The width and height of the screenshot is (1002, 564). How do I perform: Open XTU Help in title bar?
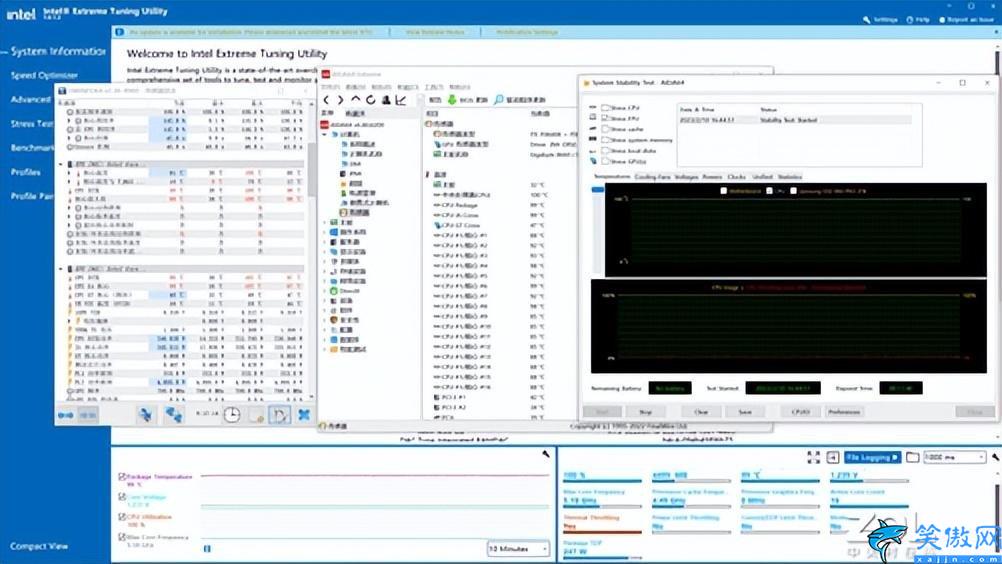click(918, 20)
